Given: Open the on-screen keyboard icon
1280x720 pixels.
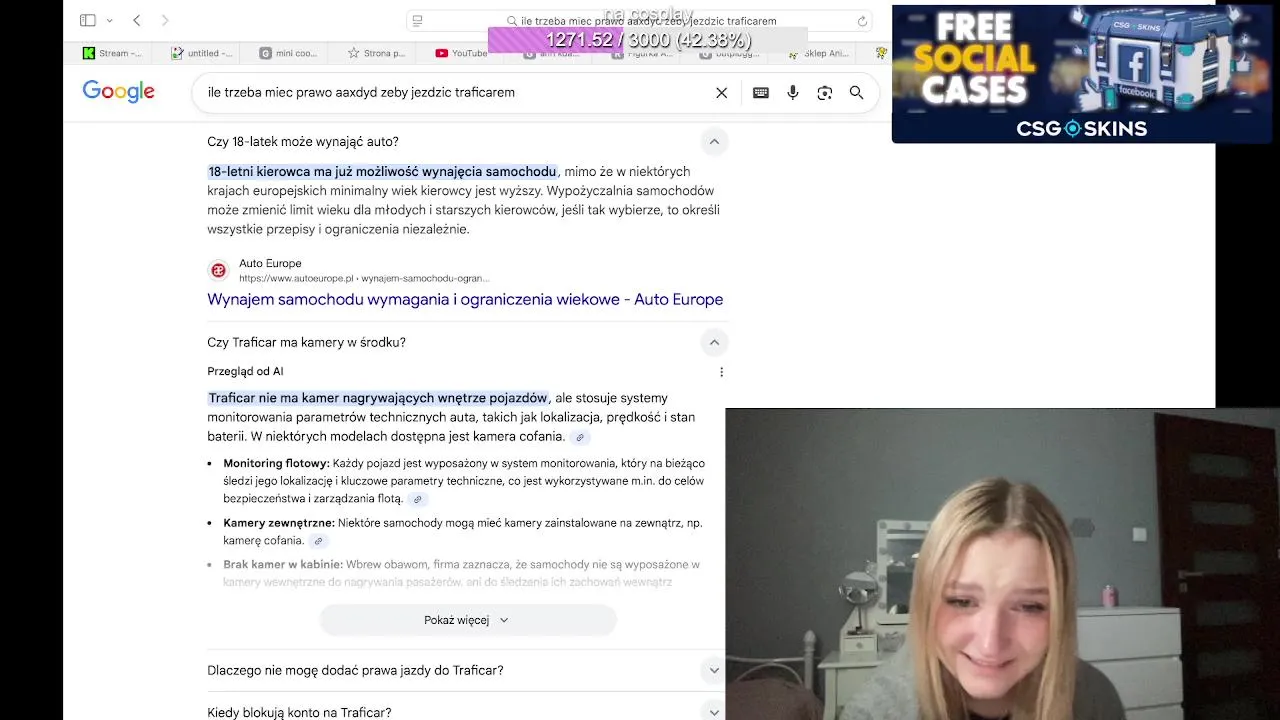Looking at the screenshot, I should (761, 93).
